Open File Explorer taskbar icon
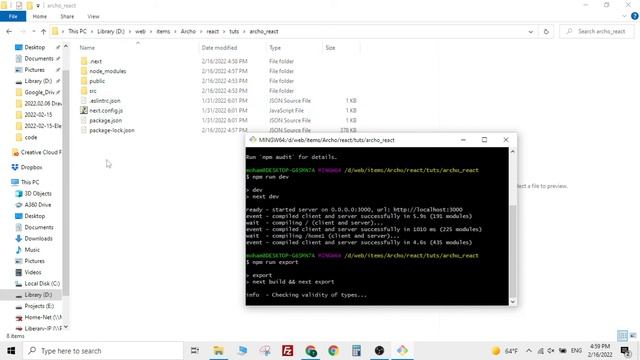 [218, 351]
